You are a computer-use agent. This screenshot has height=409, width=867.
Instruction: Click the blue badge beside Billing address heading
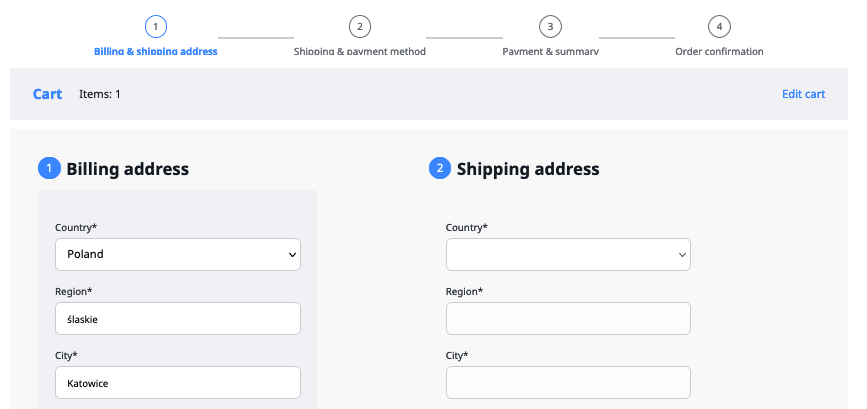click(x=49, y=169)
